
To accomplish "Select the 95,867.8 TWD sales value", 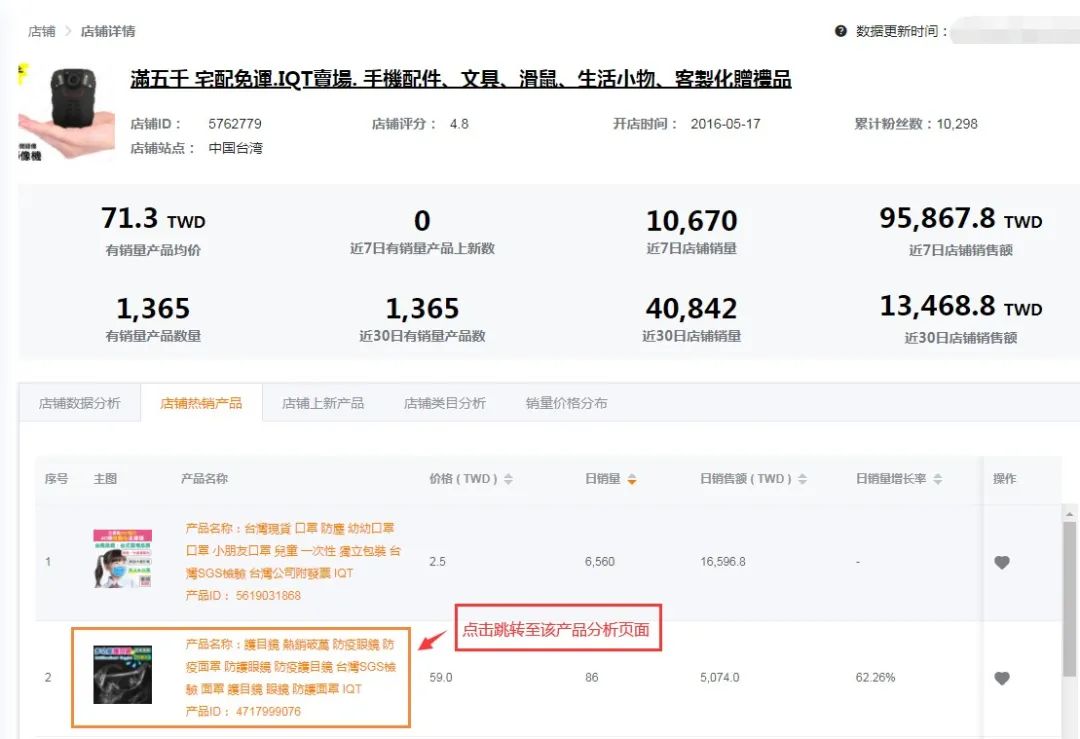I will (961, 219).
